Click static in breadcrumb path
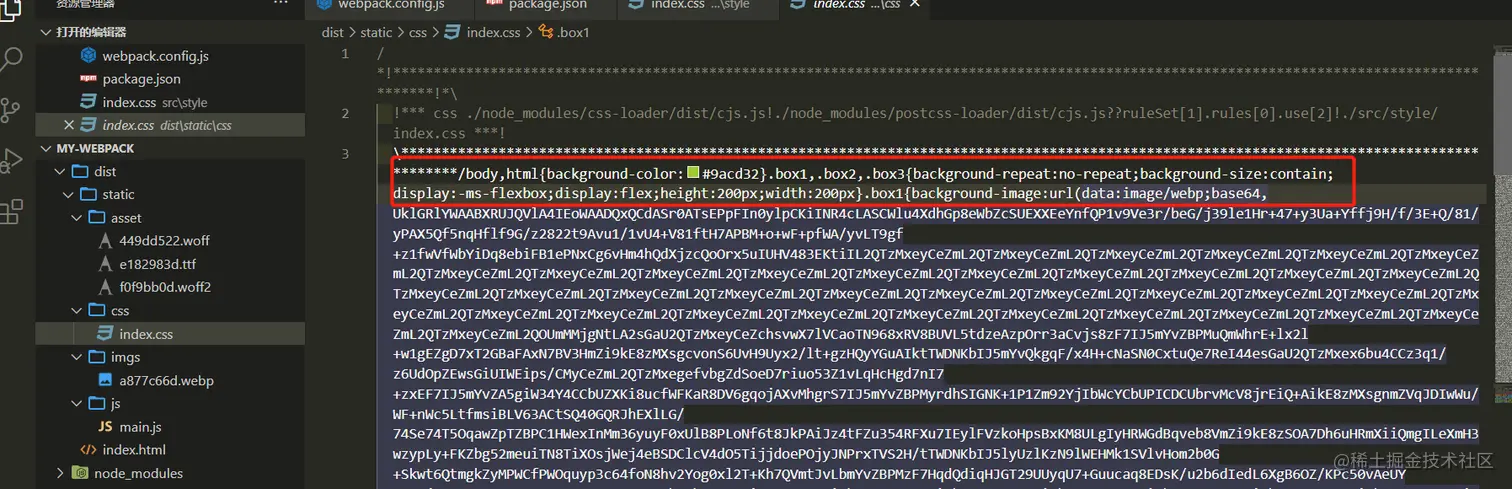 click(377, 33)
